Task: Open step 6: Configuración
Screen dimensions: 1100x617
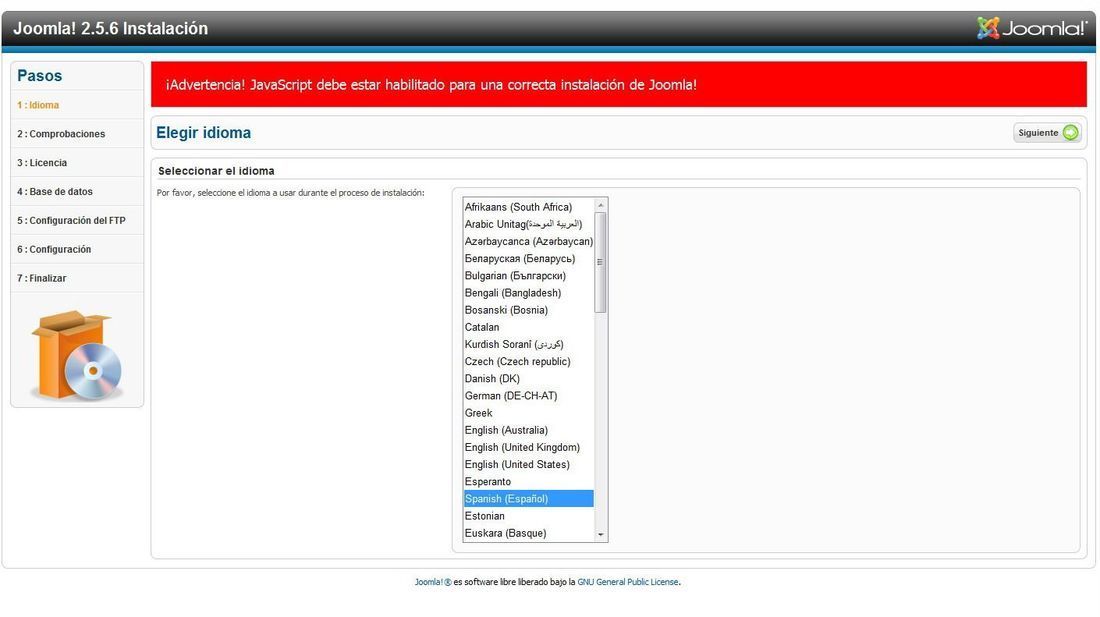Action: pos(54,250)
